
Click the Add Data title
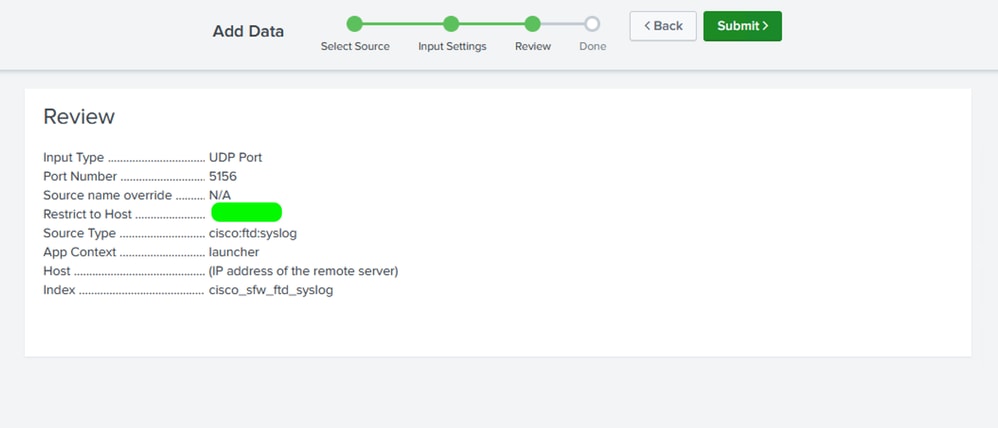[x=248, y=31]
